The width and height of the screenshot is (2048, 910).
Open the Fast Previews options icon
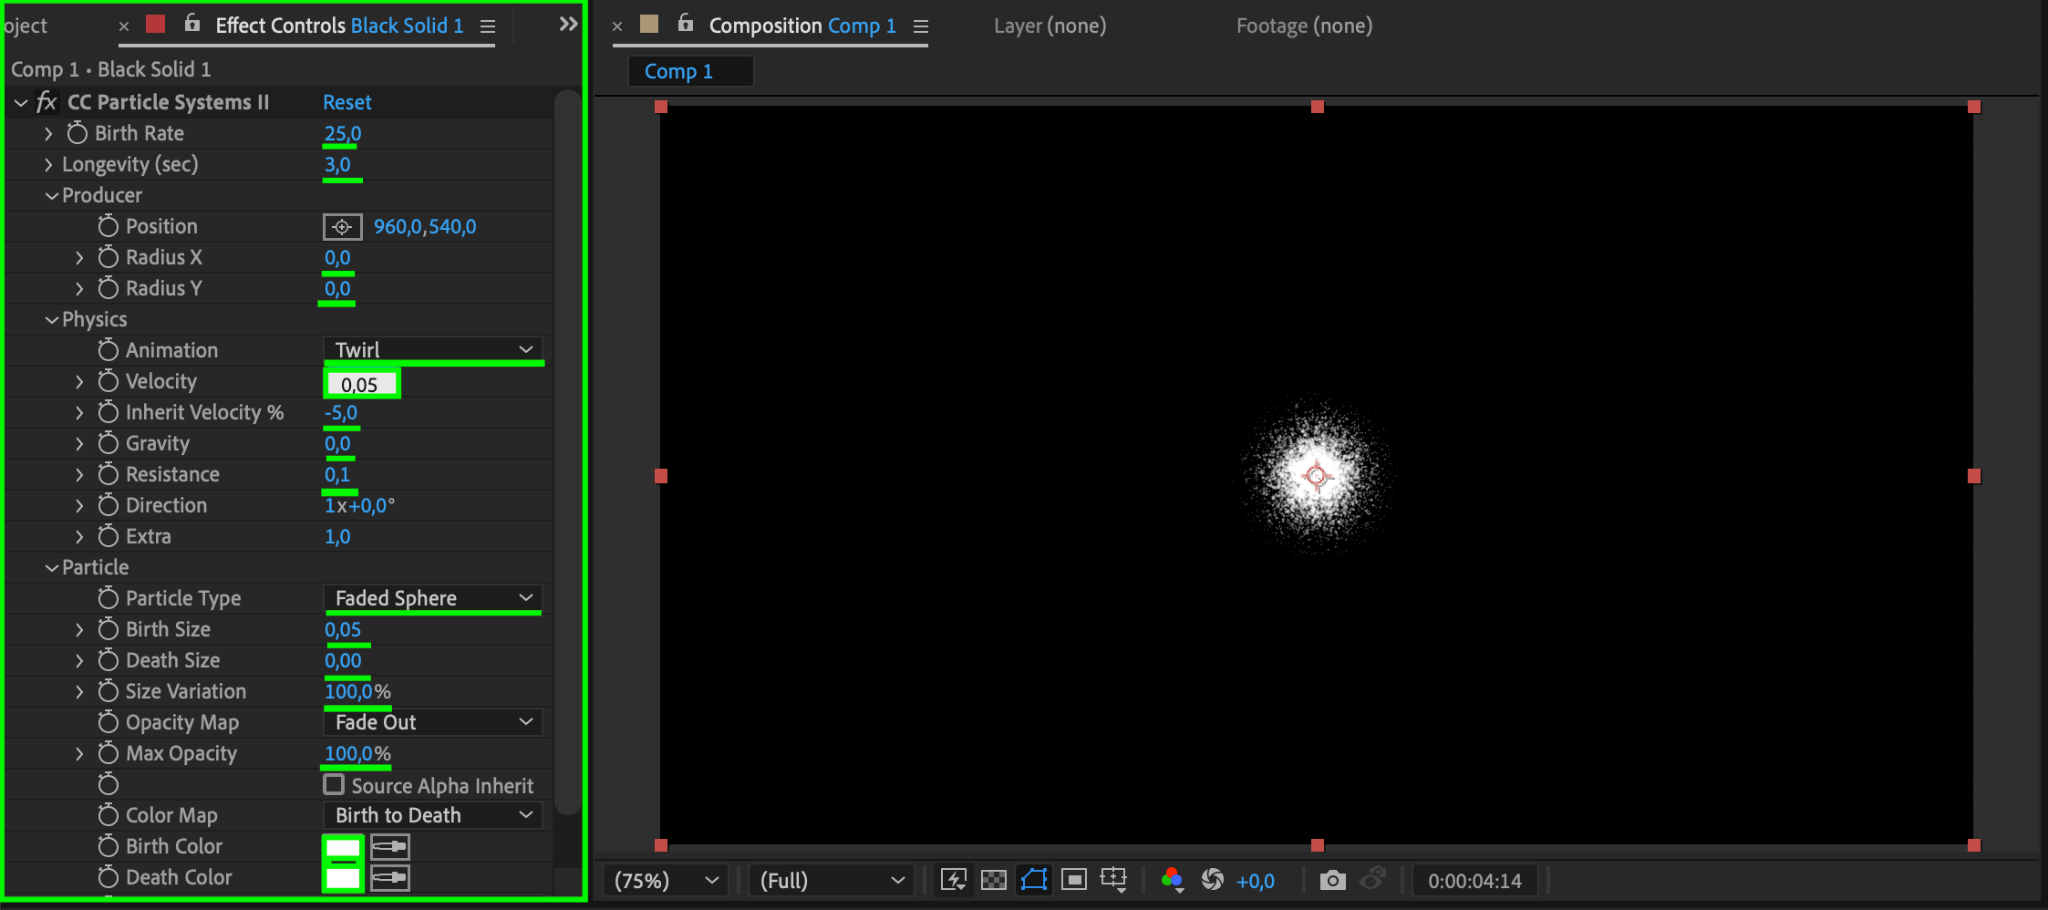point(953,880)
